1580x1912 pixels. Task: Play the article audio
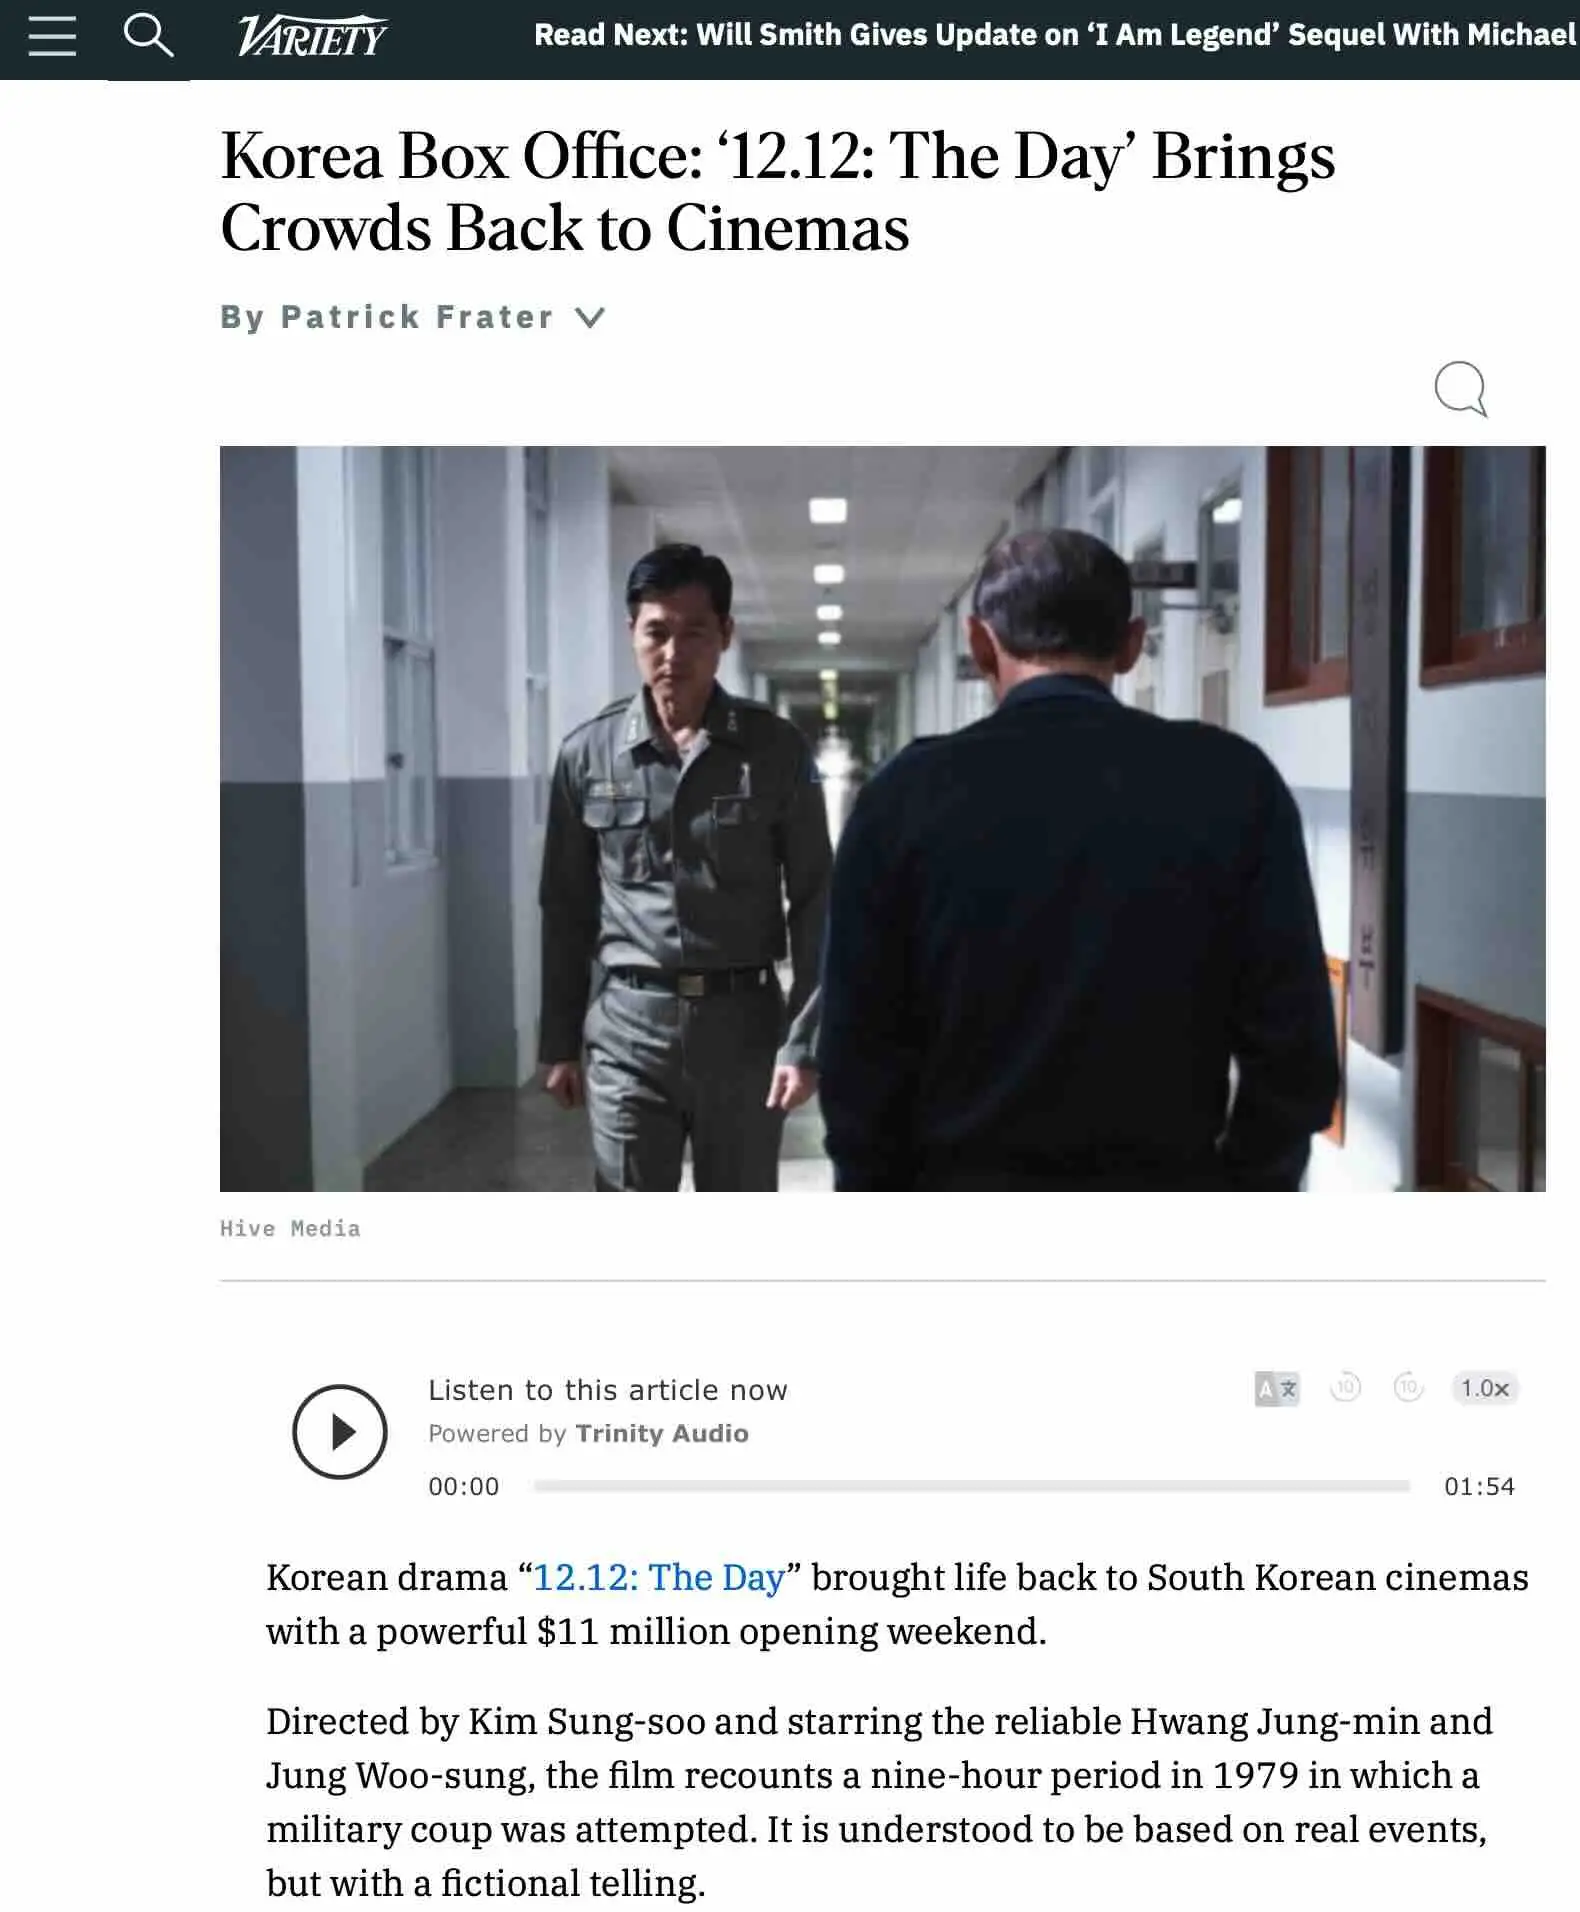[x=340, y=1432]
